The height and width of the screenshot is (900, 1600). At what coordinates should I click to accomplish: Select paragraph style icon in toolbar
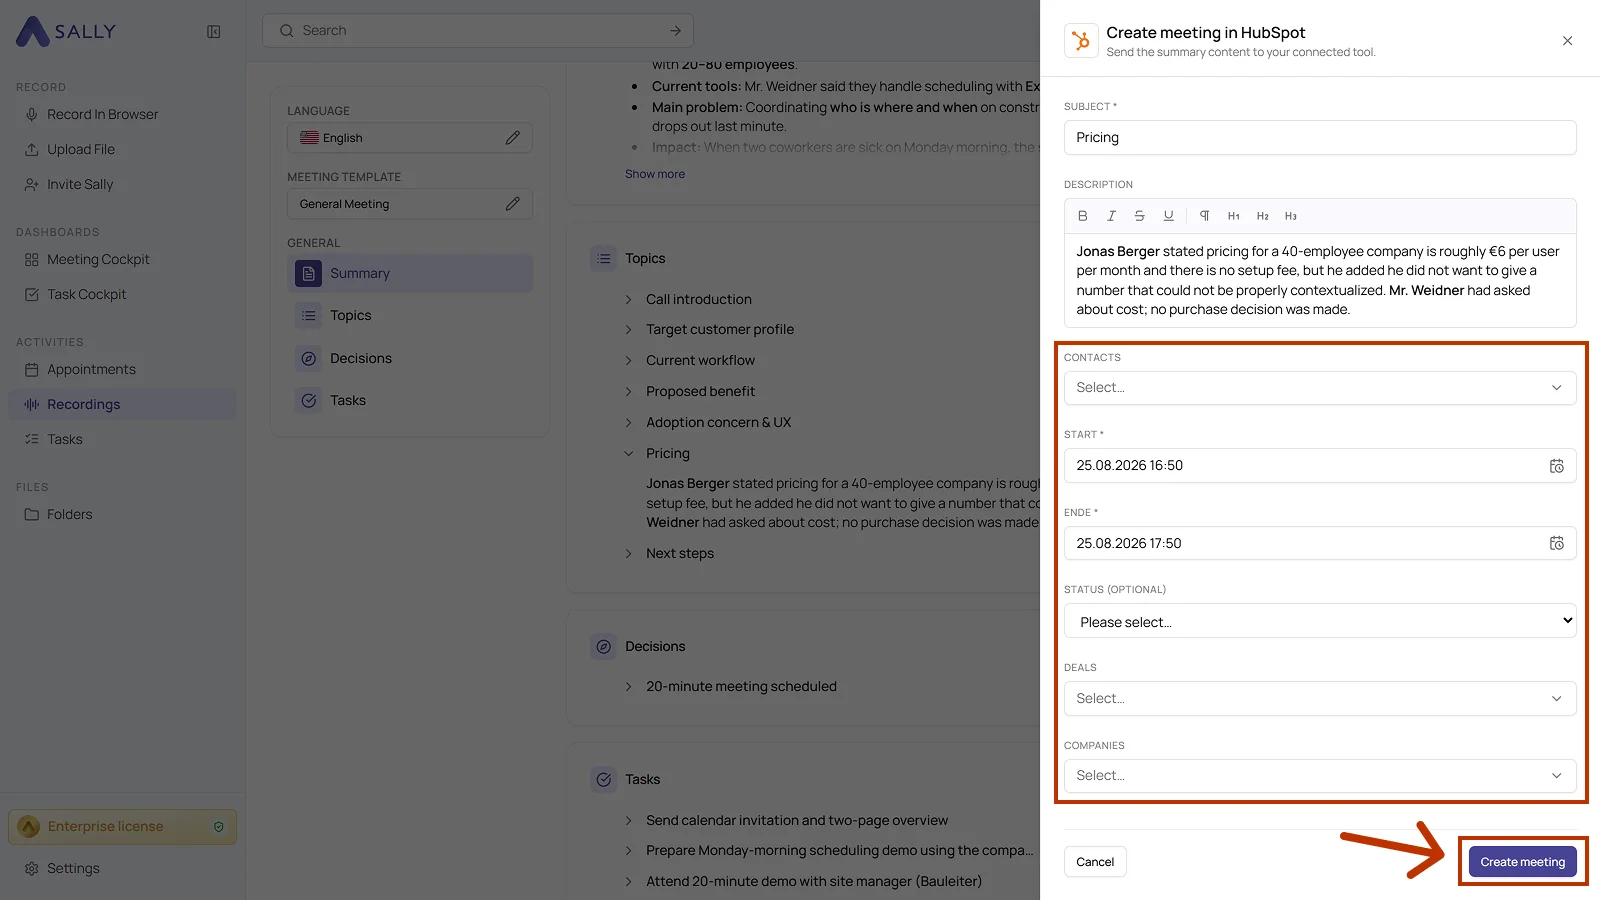[x=1205, y=216]
